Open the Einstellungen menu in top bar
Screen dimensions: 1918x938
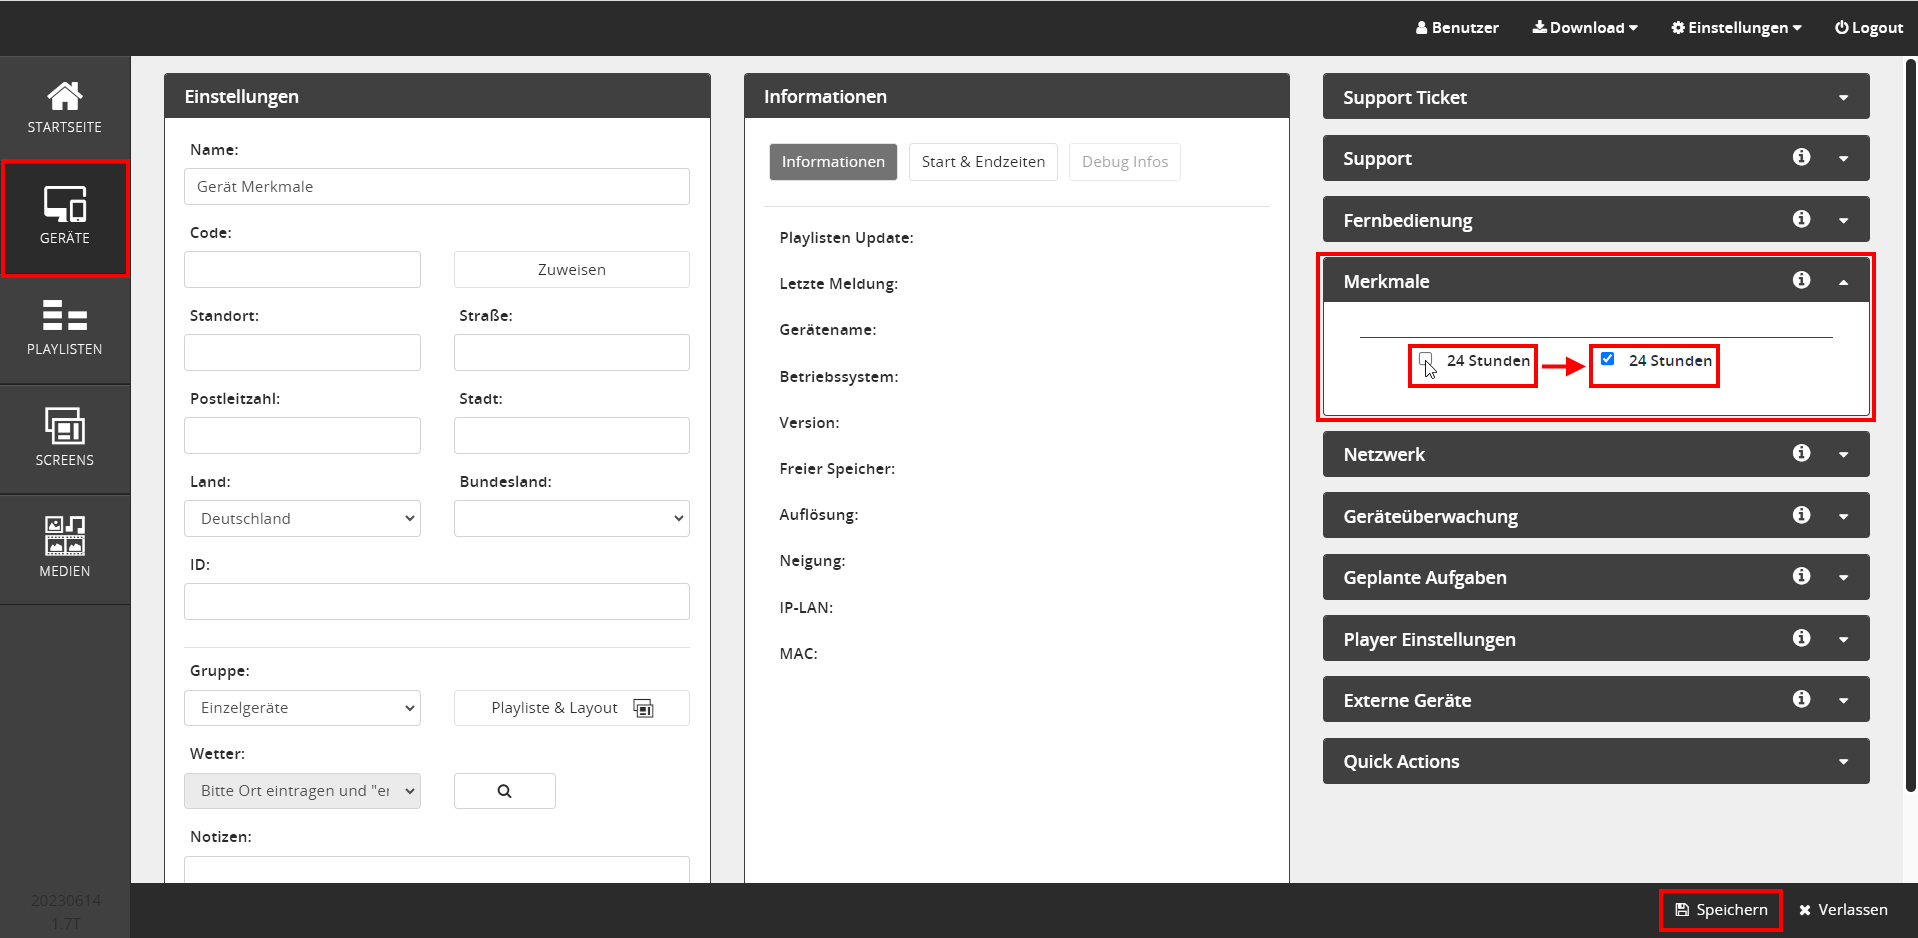coord(1736,28)
